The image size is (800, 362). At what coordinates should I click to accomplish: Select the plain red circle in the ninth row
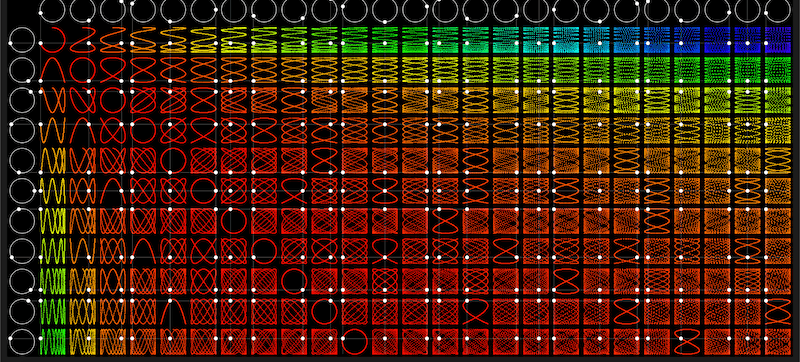tap(294, 281)
